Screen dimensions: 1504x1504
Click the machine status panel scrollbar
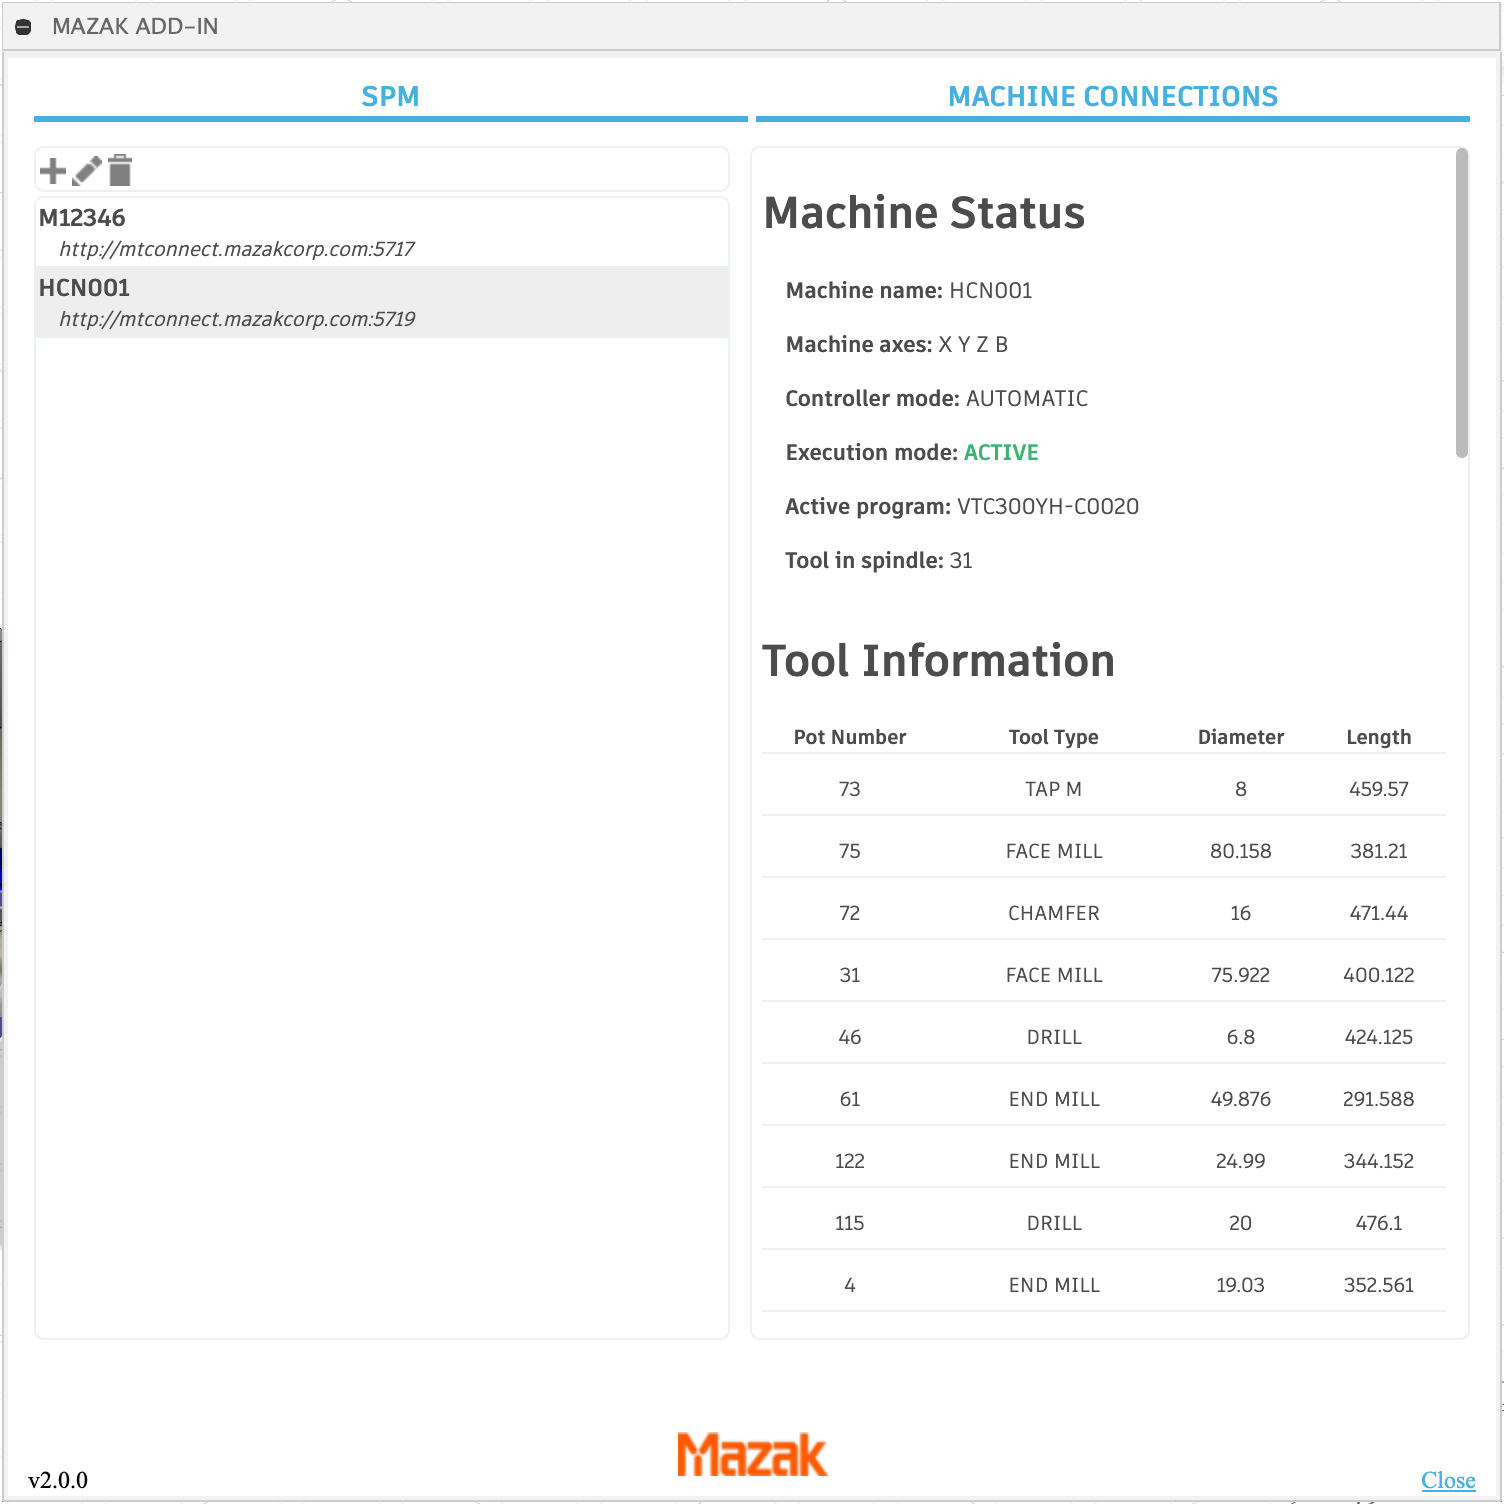tap(1462, 303)
